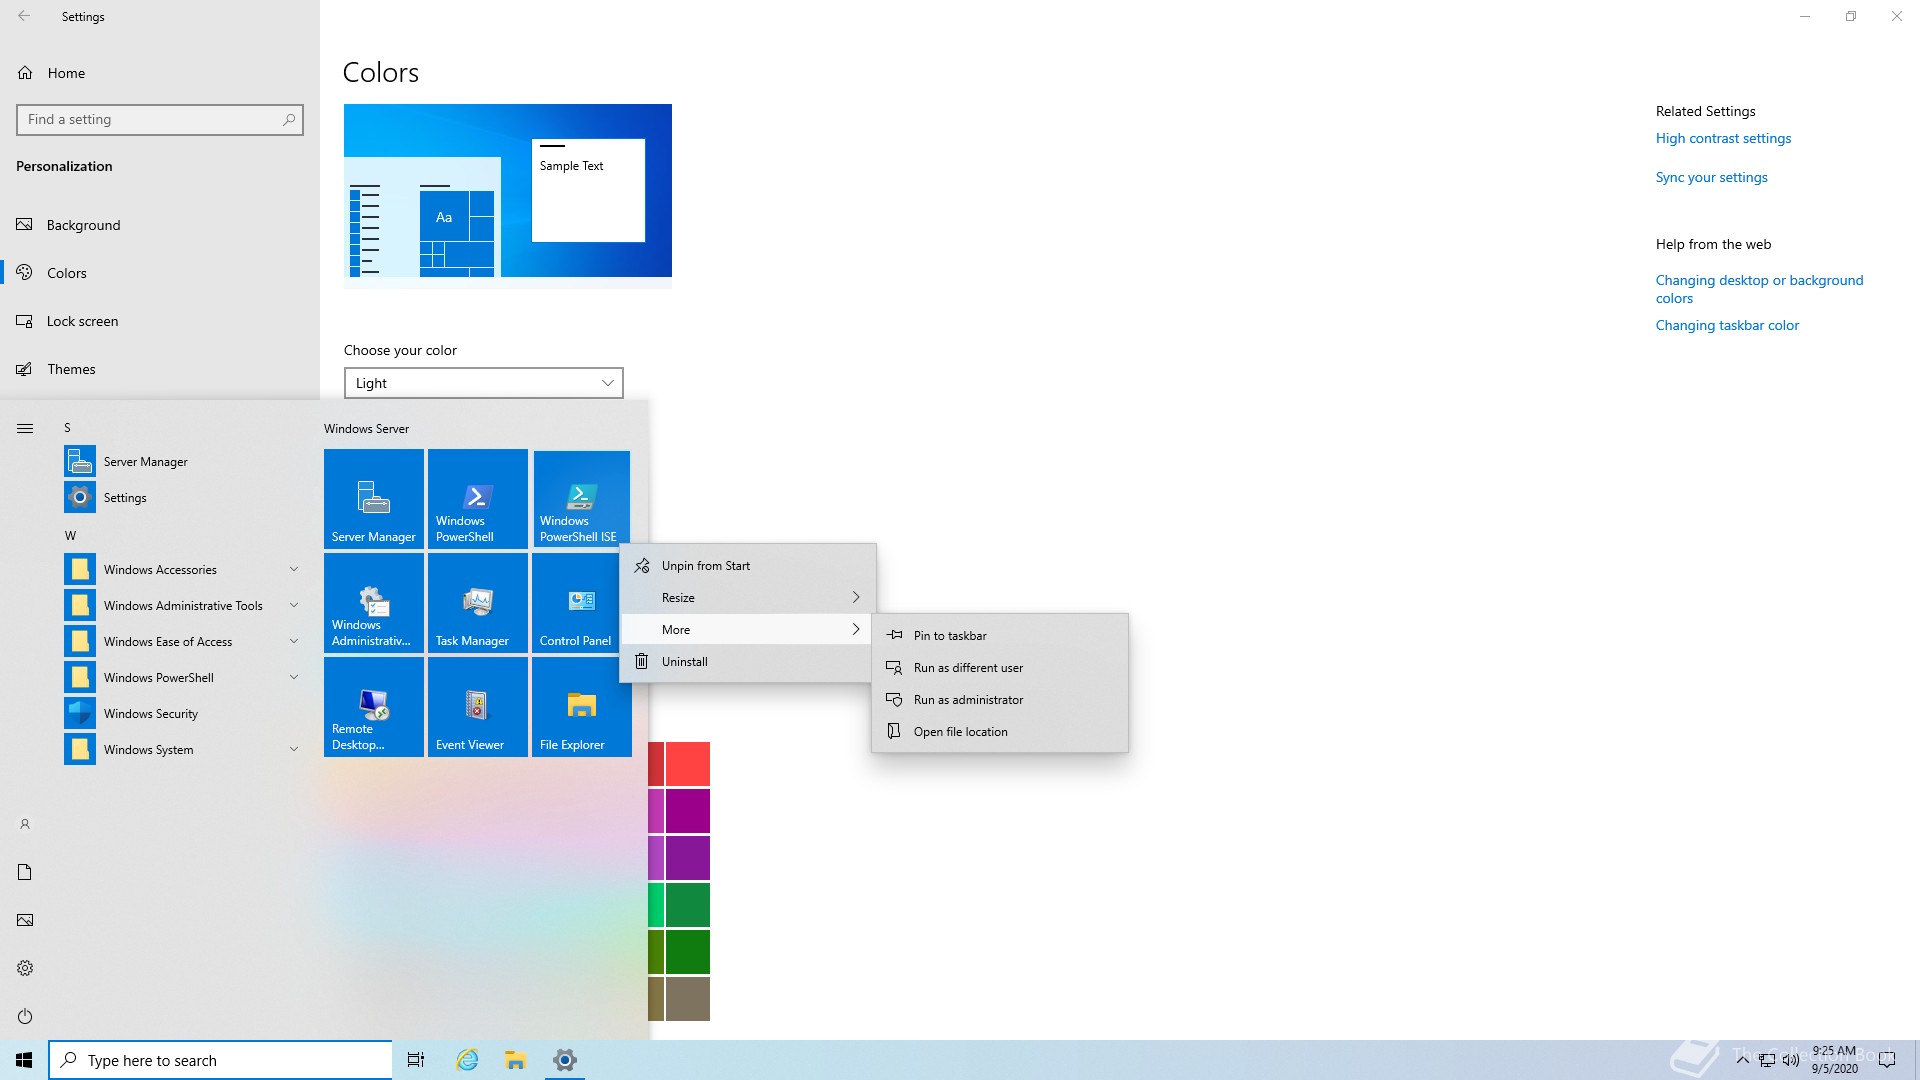Choose Open file location
Viewport: 1920px width, 1080px height.
tap(1000, 731)
